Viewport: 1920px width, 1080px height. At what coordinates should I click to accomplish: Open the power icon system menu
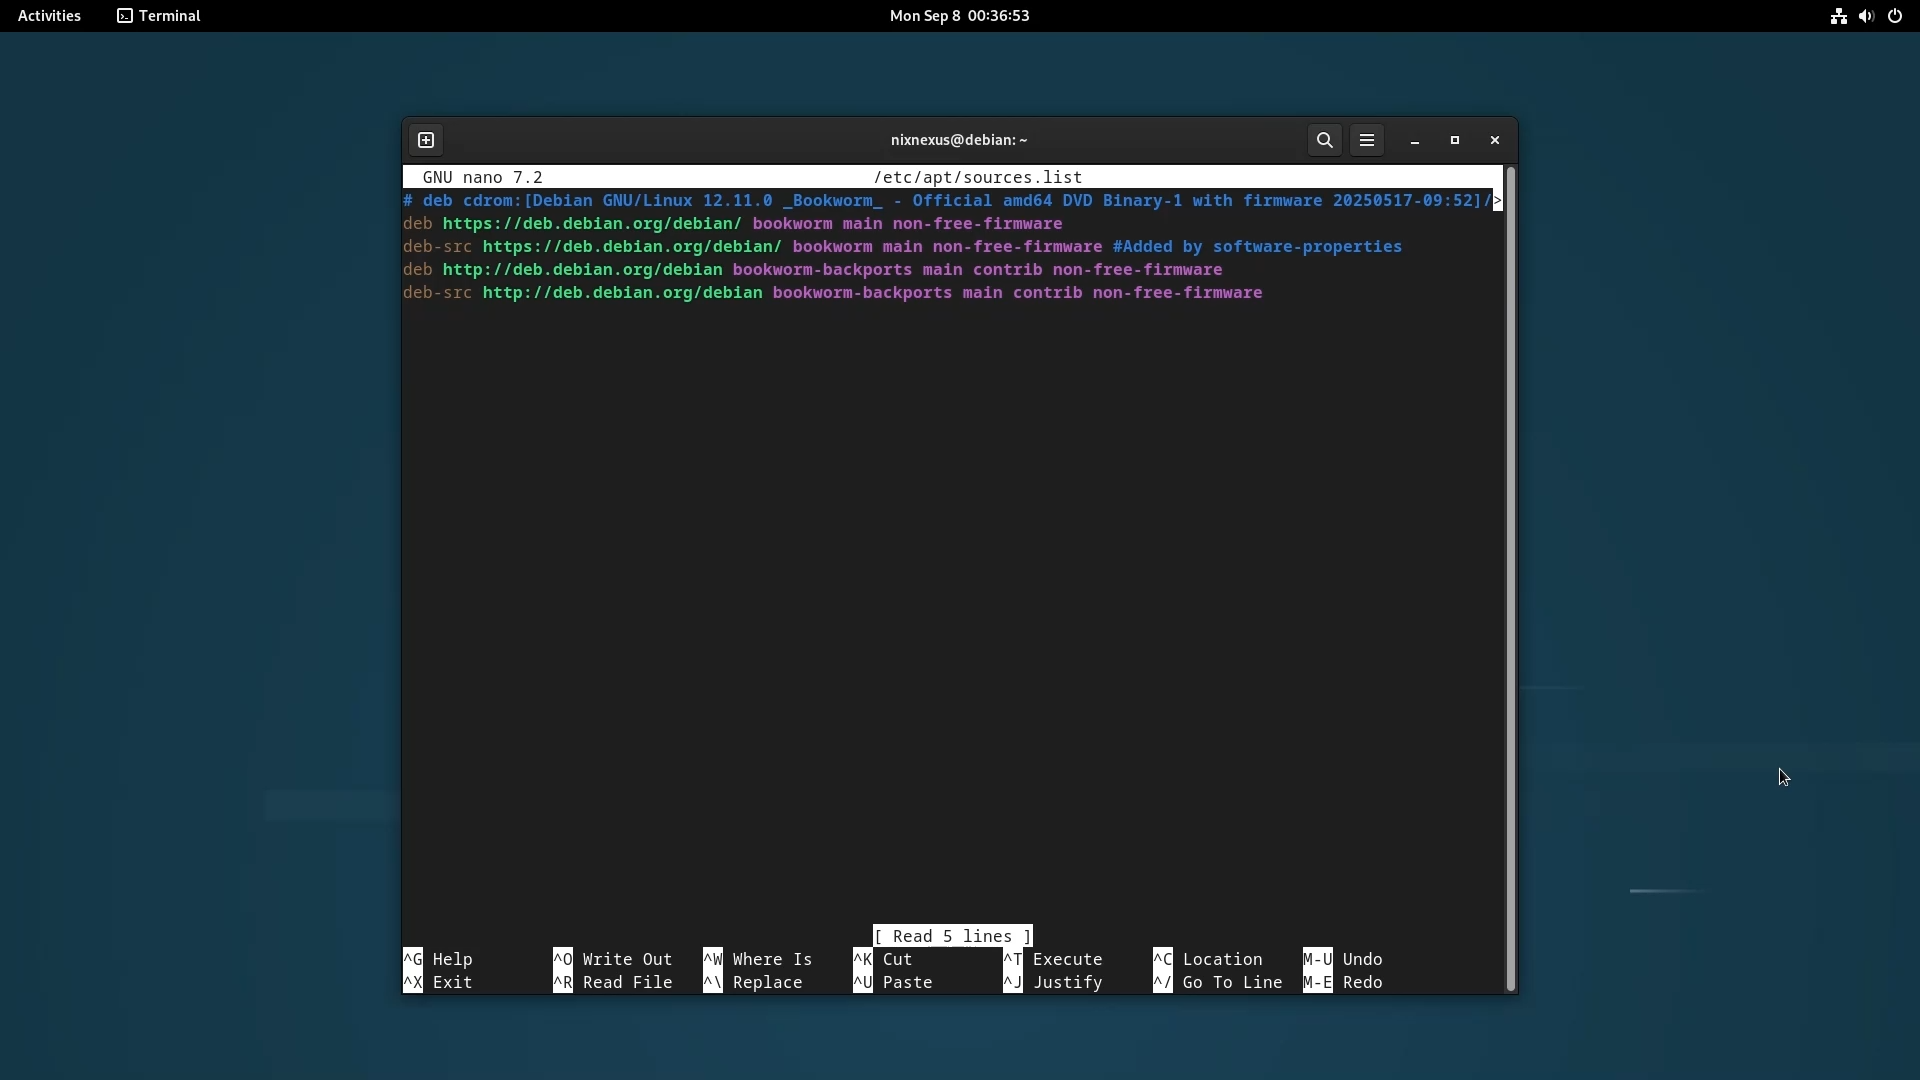1895,16
